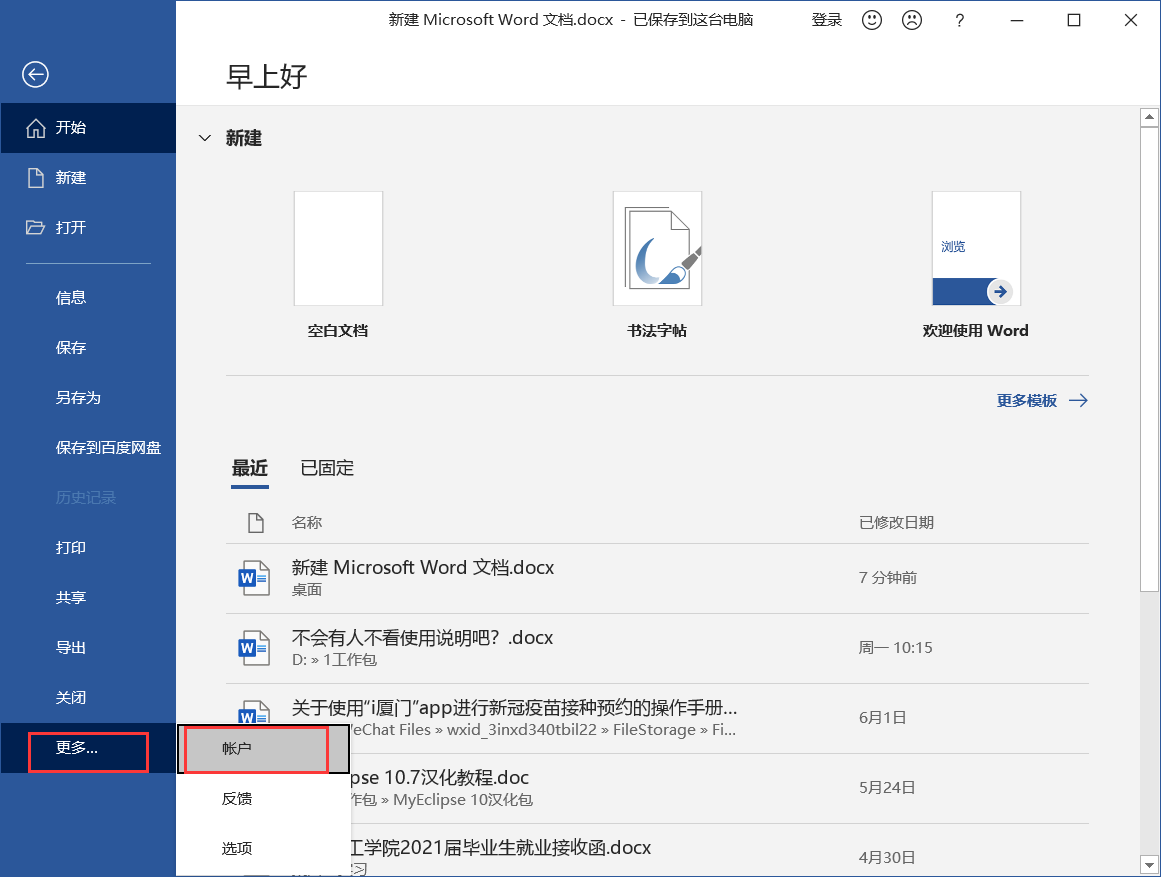Click the back arrow to exit backstage view
This screenshot has height=877, width=1161.
click(x=35, y=74)
